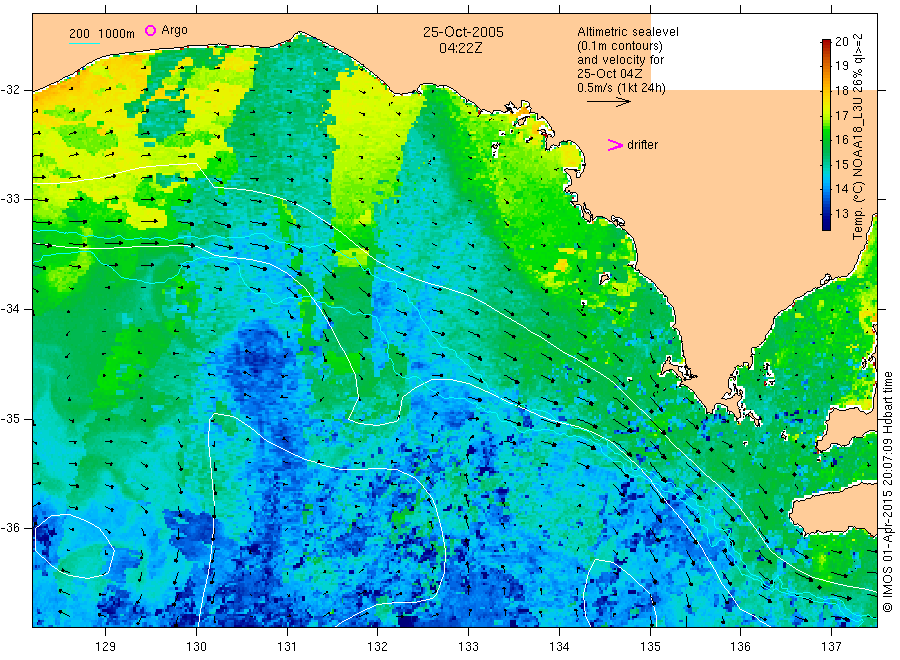Click the "(0.1m contours)" text
900x660 pixels.
[x=620, y=46]
